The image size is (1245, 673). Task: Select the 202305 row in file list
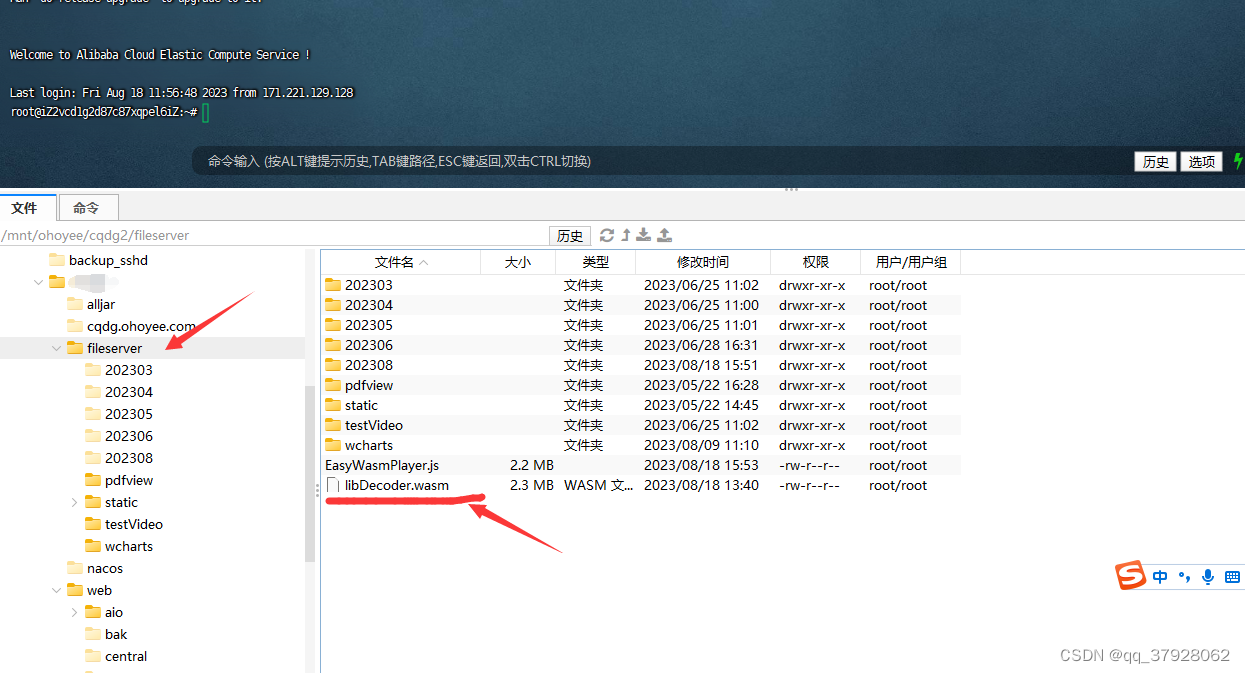[x=641, y=325]
